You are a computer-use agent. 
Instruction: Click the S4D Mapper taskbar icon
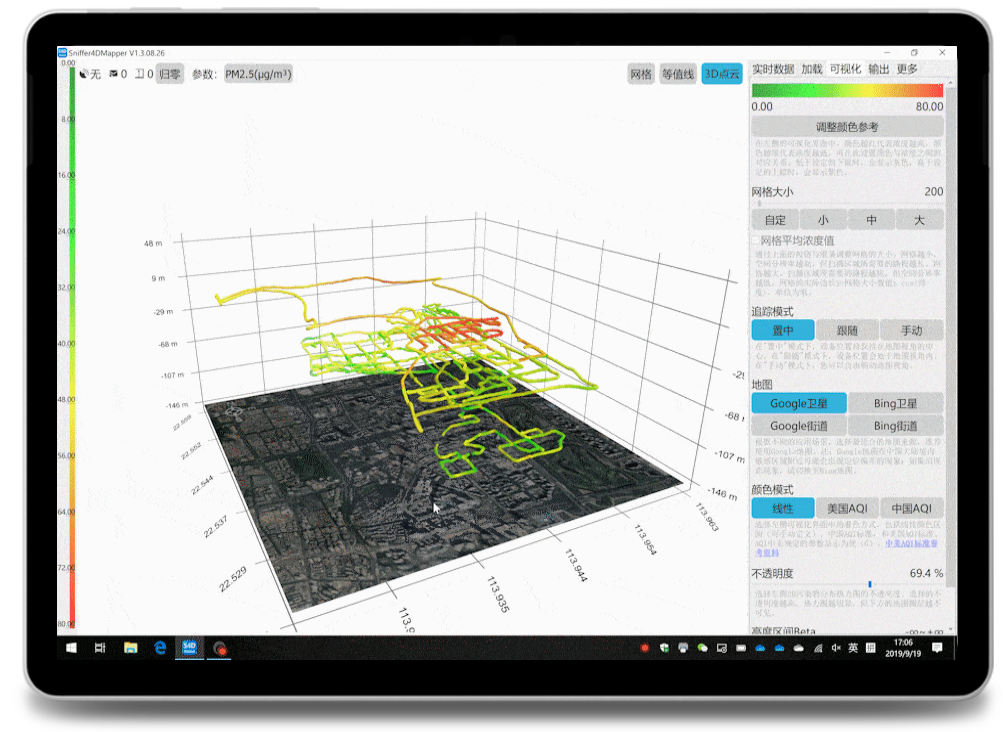(189, 648)
